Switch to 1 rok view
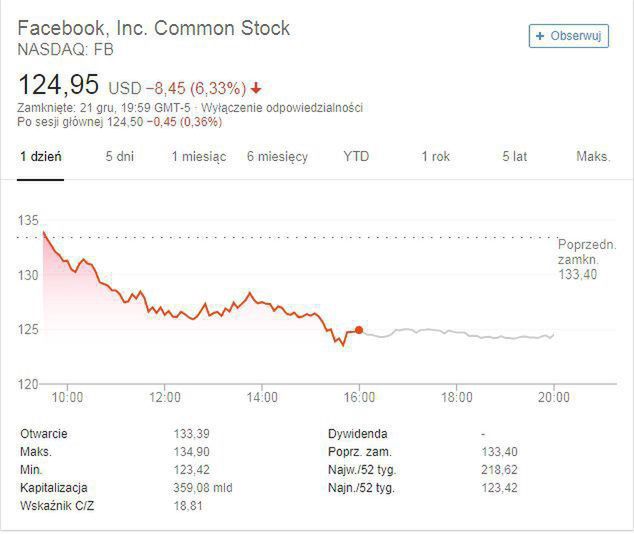The image size is (634, 534). coord(435,157)
